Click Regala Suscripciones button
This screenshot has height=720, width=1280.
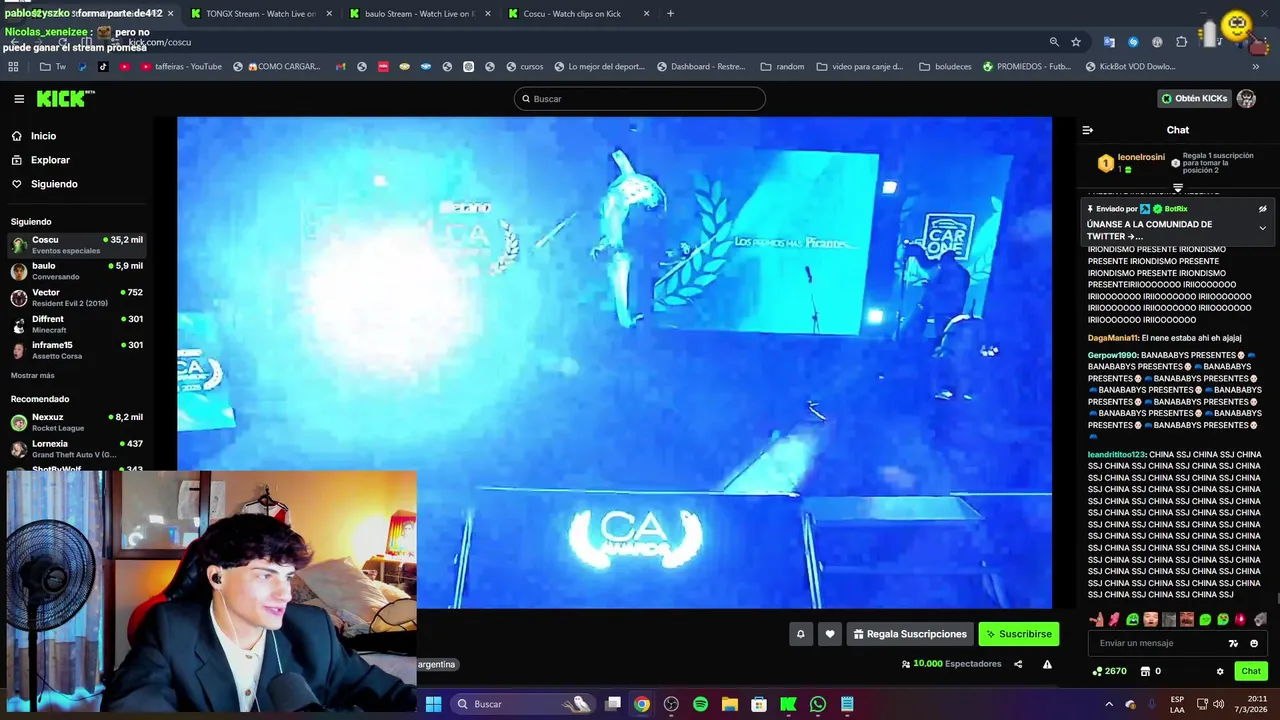[x=910, y=634]
